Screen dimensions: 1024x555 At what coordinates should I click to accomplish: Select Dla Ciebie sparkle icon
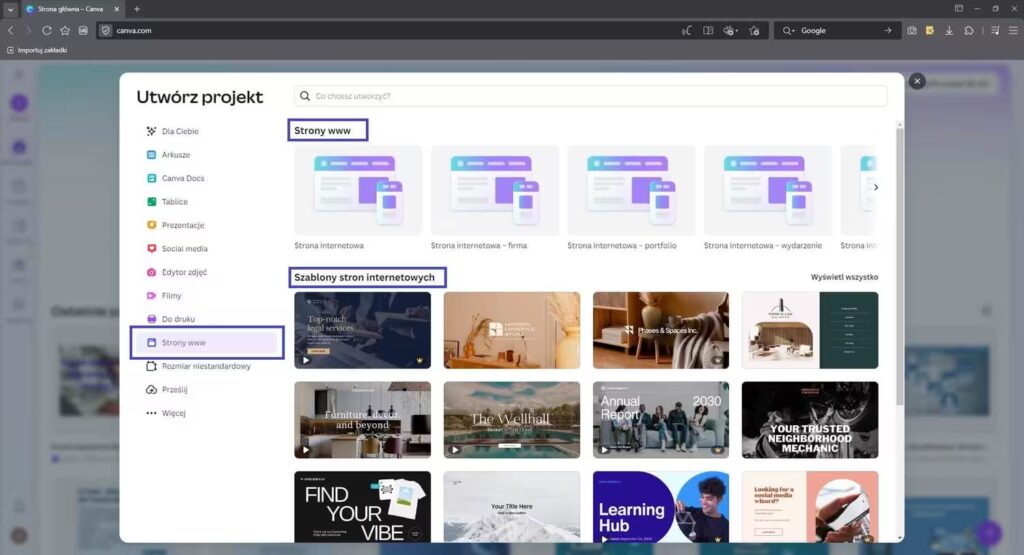[151, 131]
